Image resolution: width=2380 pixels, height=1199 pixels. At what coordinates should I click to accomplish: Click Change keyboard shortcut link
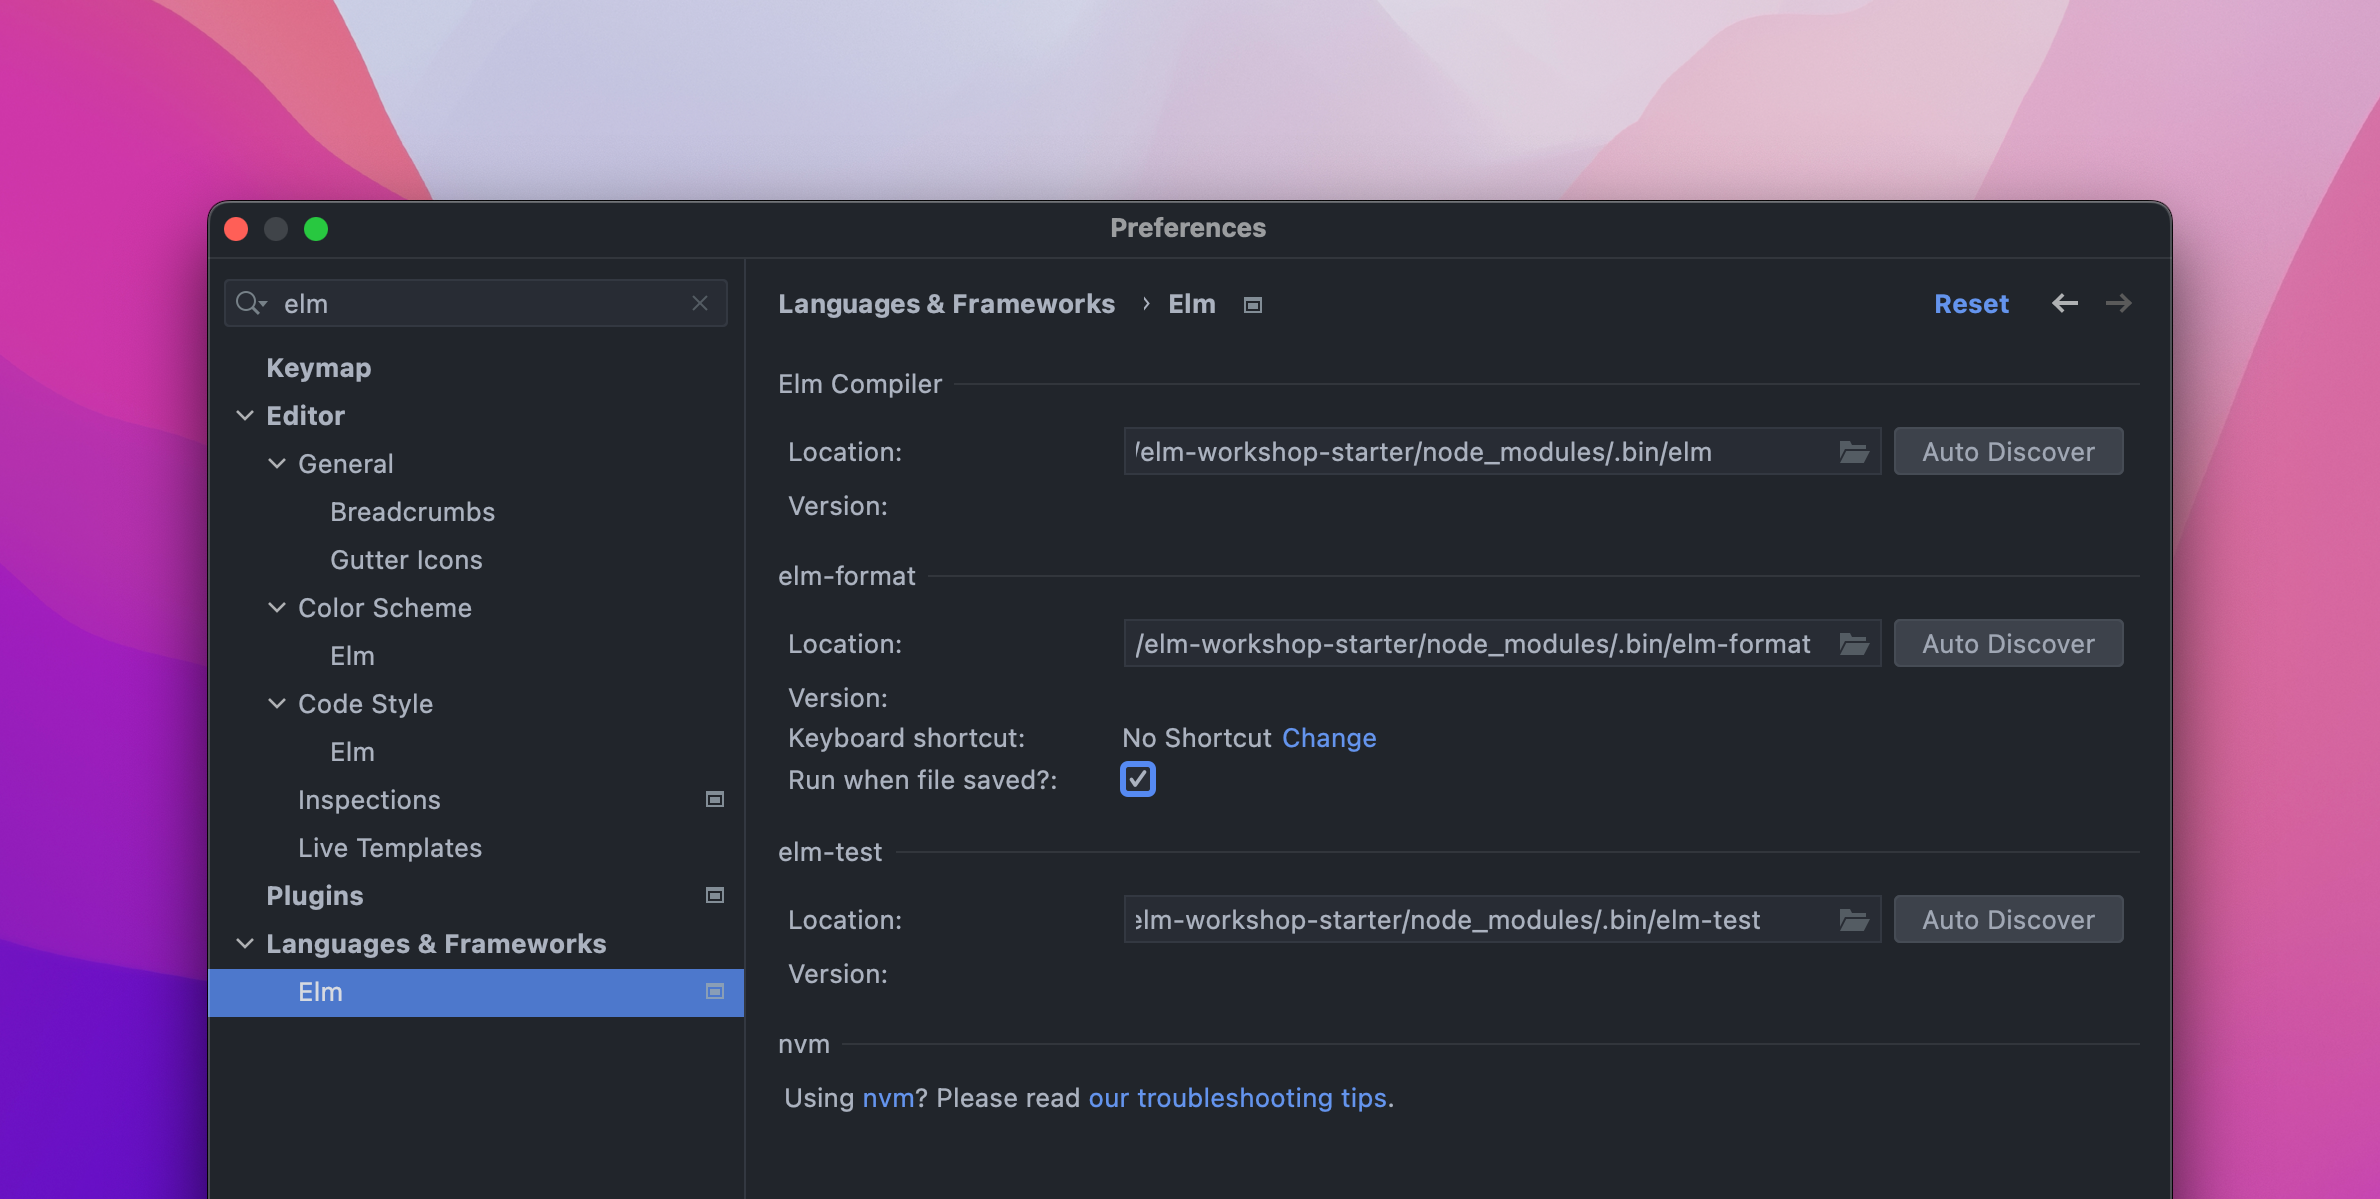[x=1328, y=738]
